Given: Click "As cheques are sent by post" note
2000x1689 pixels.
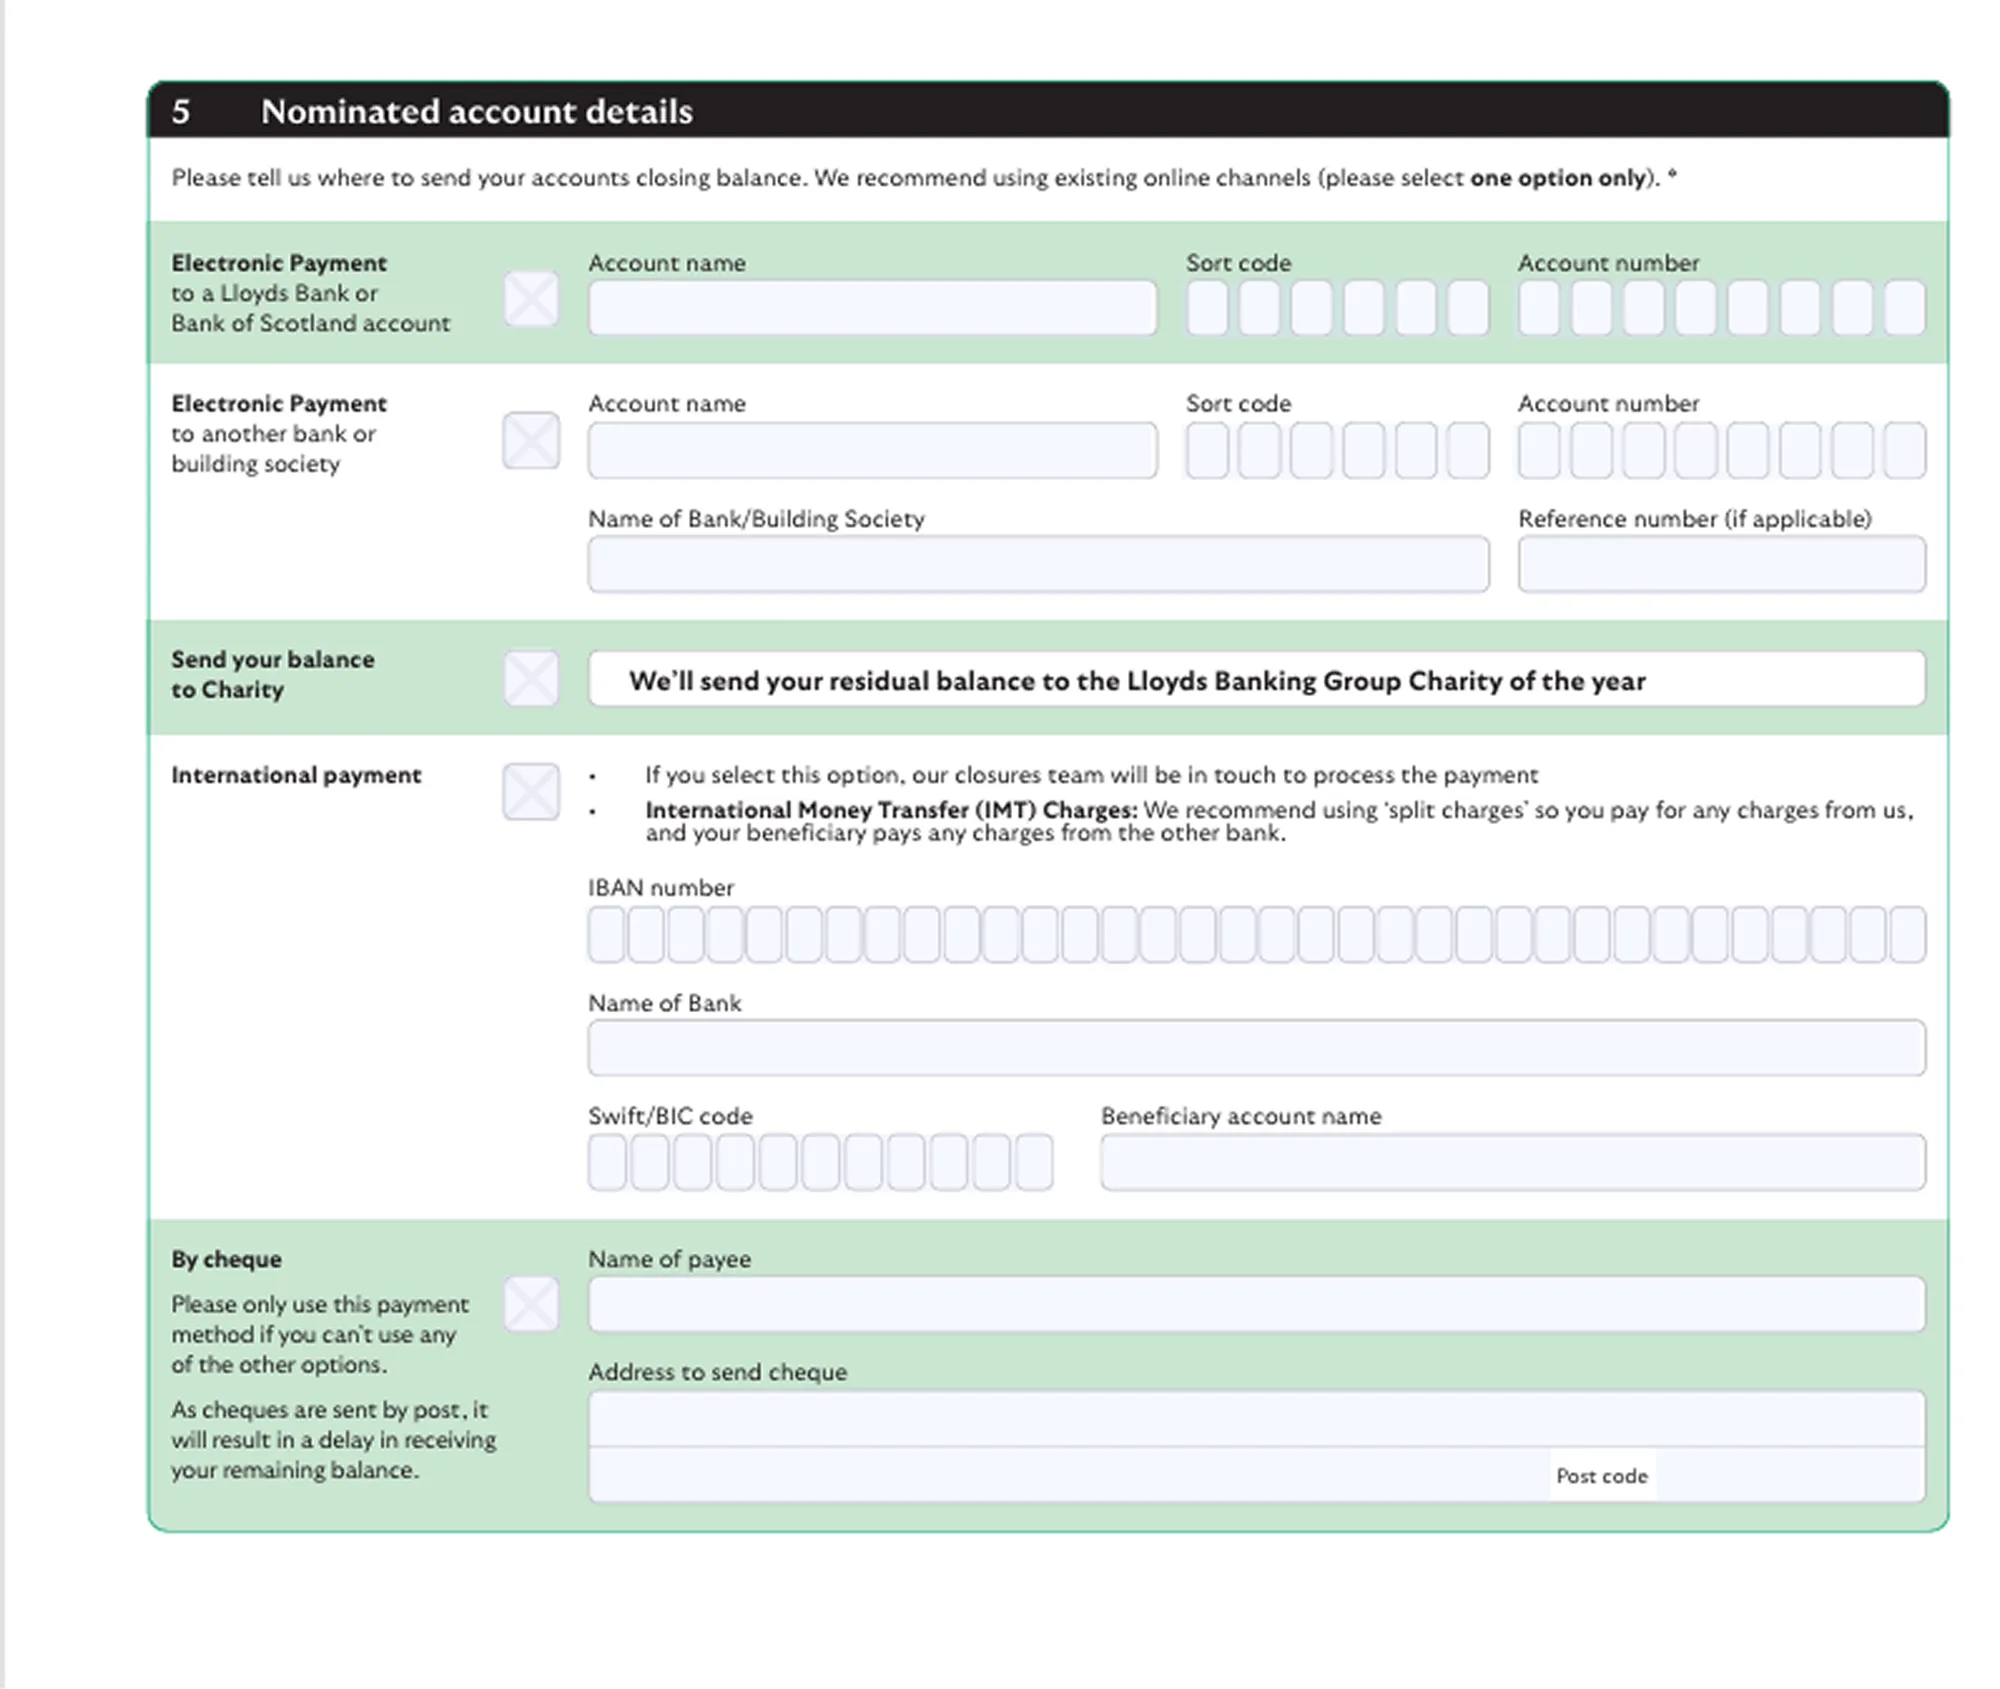Looking at the screenshot, I should [x=333, y=1440].
